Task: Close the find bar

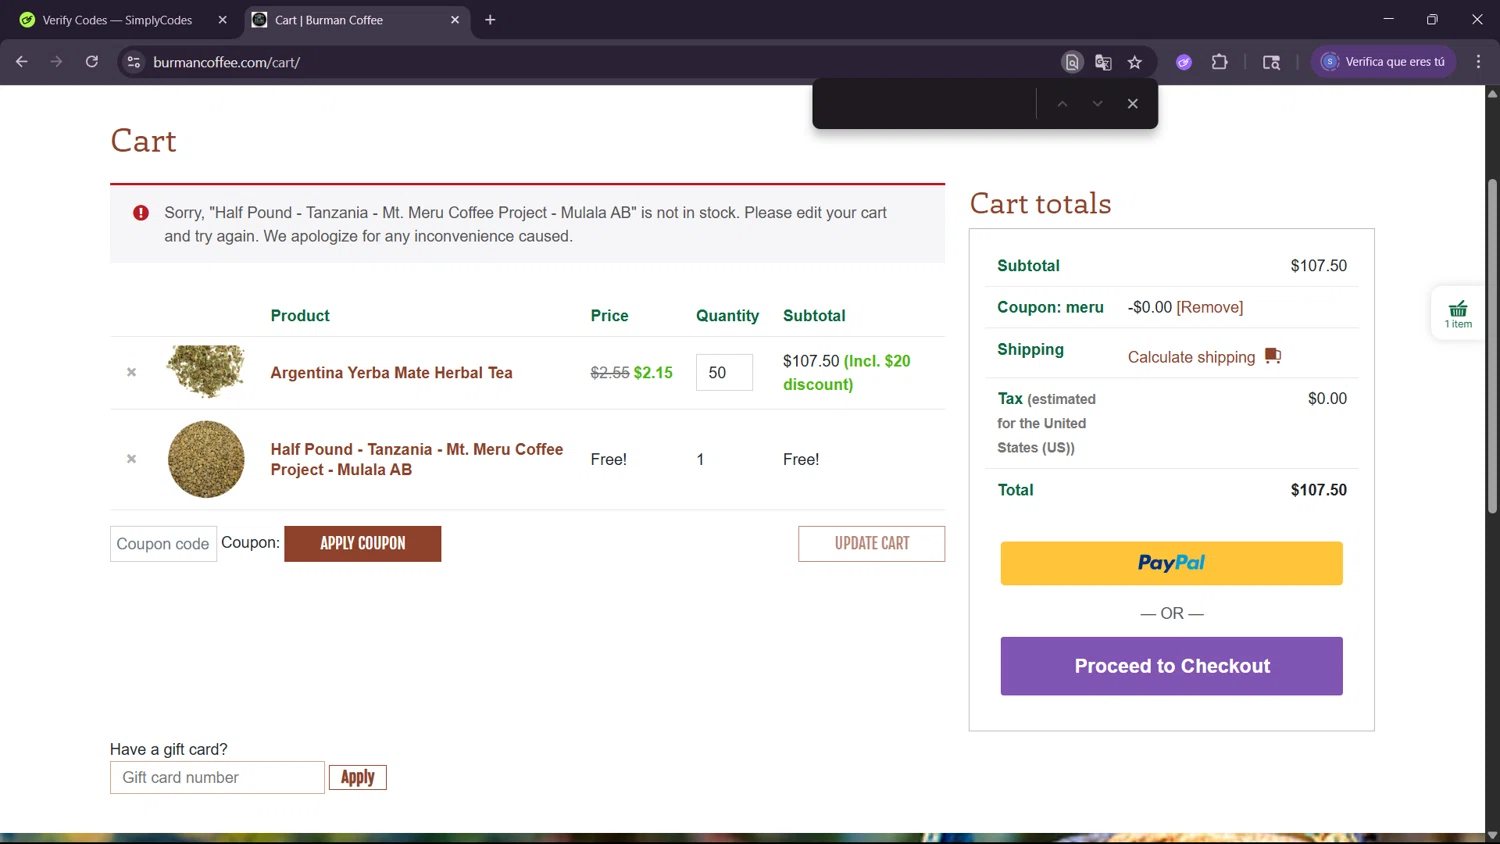Action: click(x=1132, y=104)
